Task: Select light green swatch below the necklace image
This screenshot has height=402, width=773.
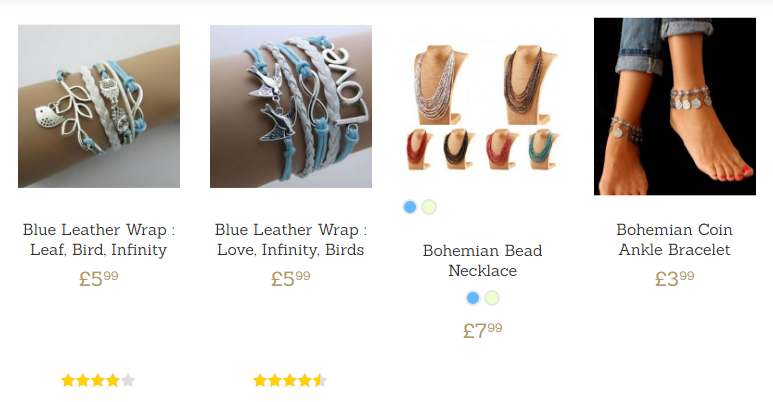Action: (x=429, y=207)
